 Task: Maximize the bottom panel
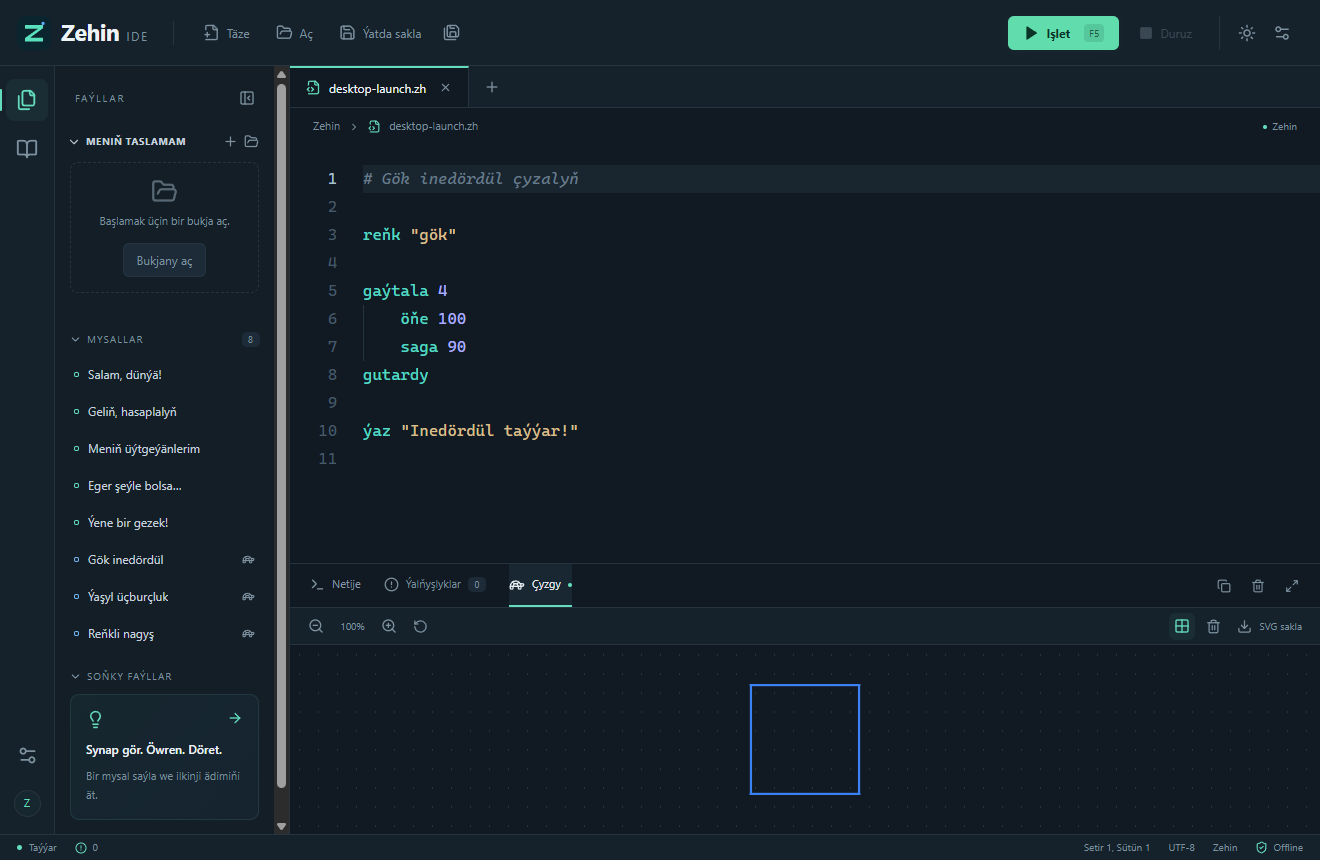point(1292,585)
